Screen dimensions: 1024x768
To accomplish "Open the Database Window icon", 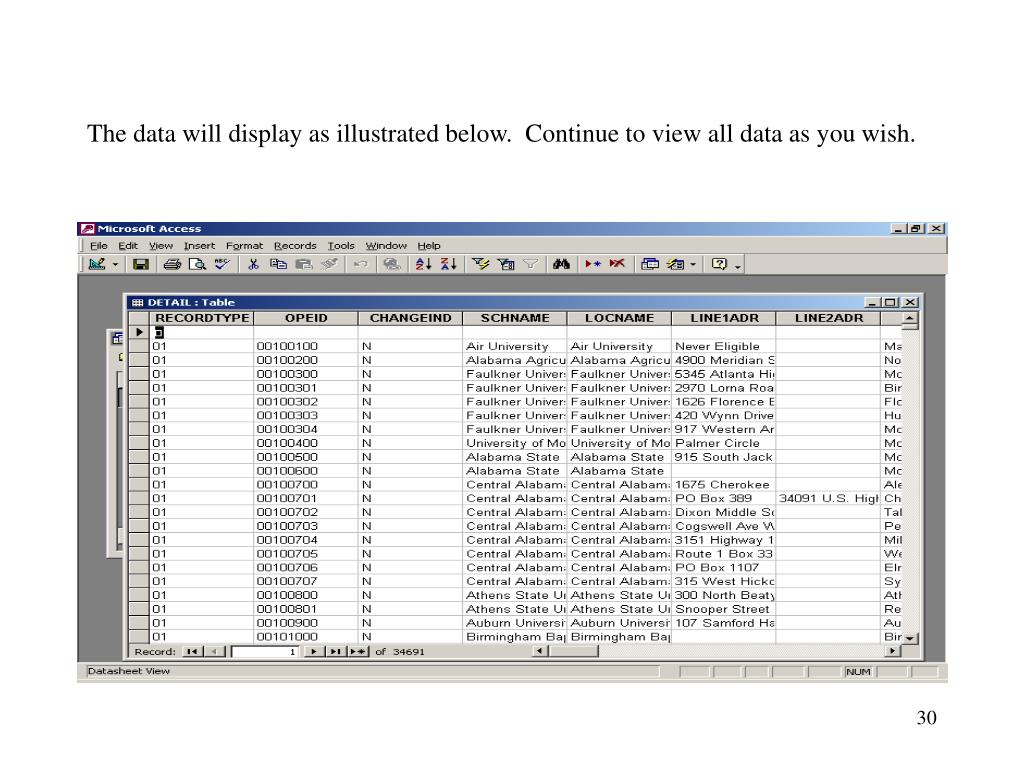I will pyautogui.click(x=650, y=264).
